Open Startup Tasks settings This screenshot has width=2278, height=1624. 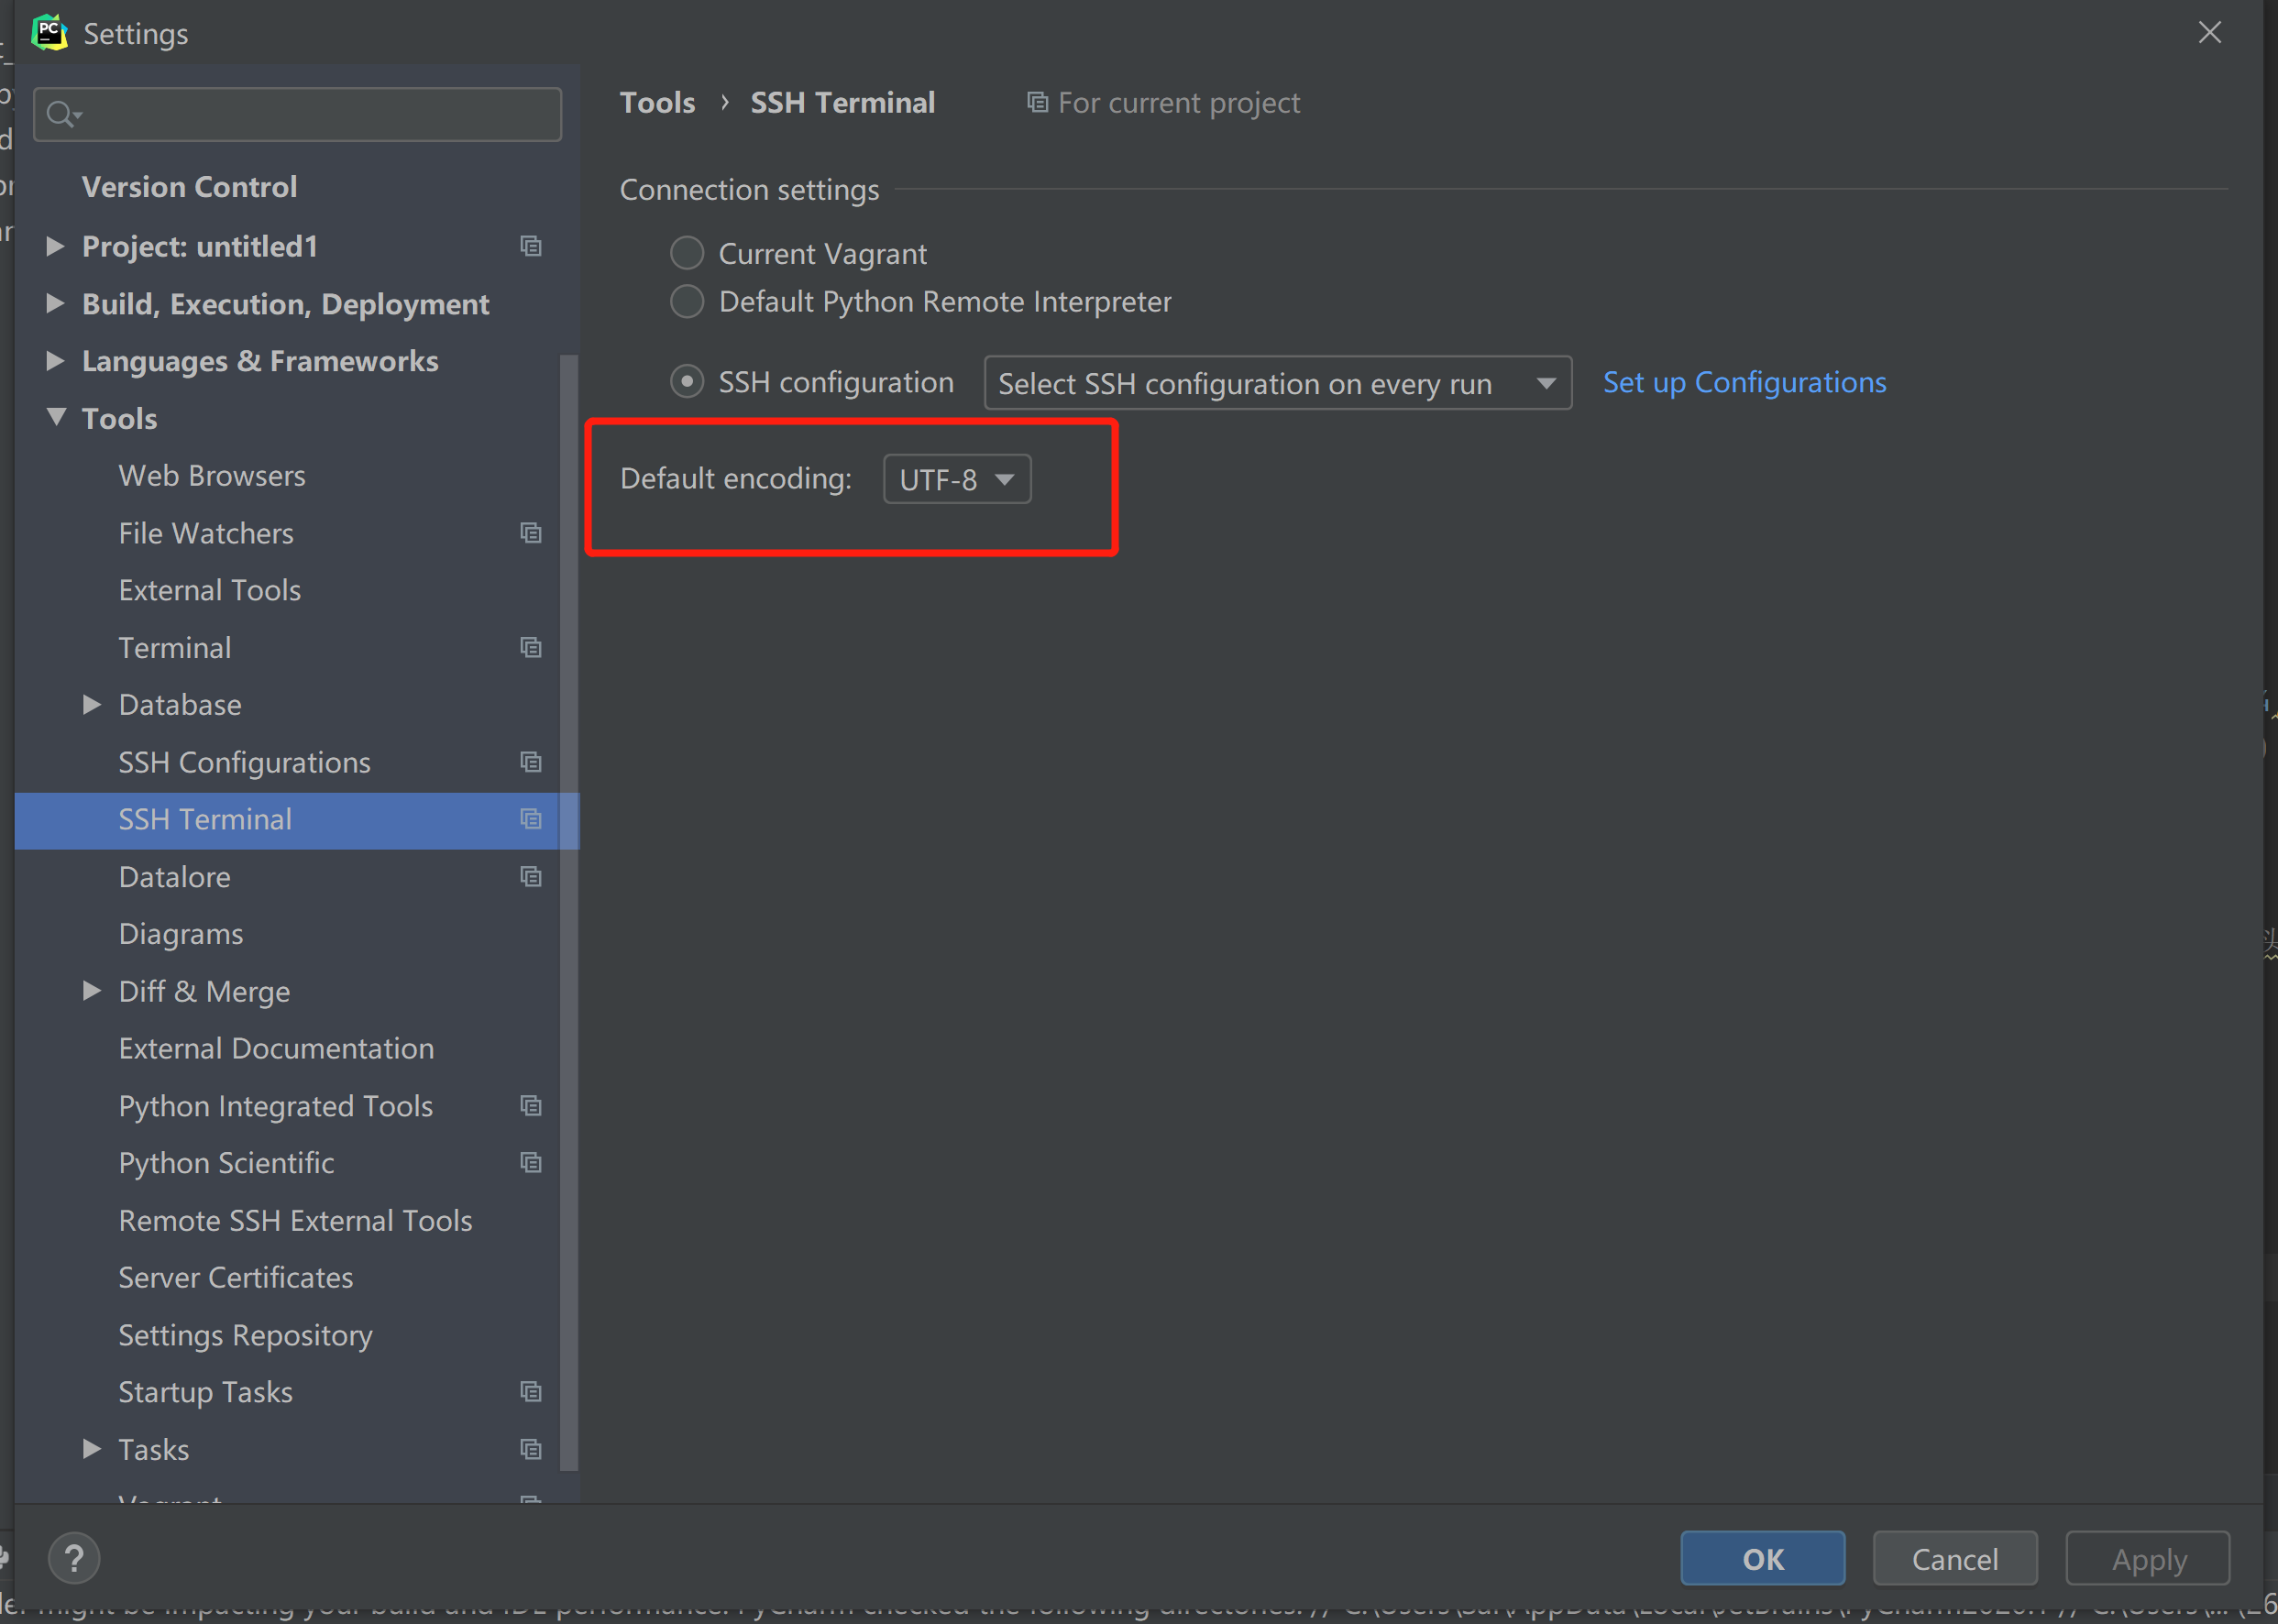coord(206,1392)
